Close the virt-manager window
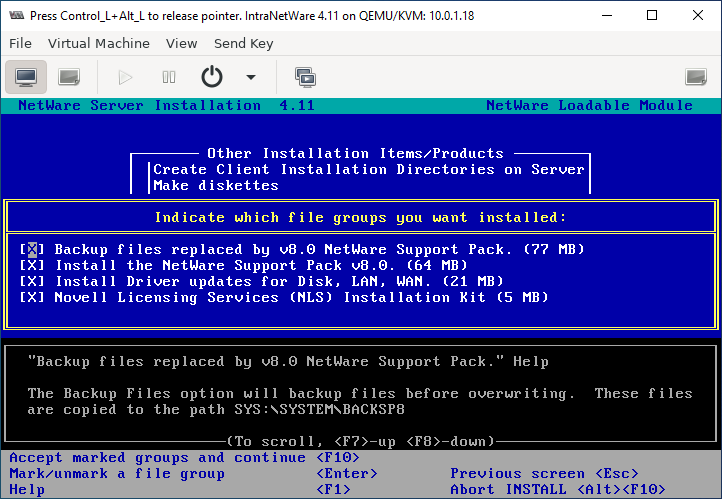The height and width of the screenshot is (499, 722). (x=698, y=15)
